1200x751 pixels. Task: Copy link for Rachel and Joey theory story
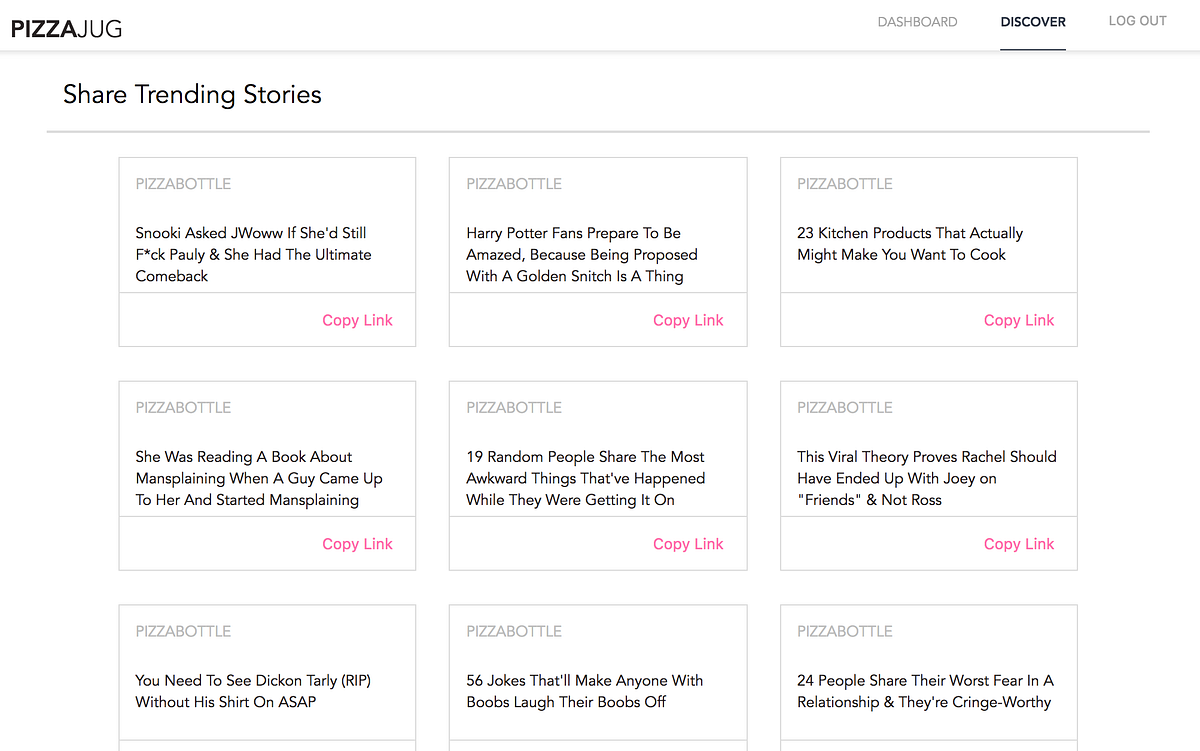[x=1019, y=544]
